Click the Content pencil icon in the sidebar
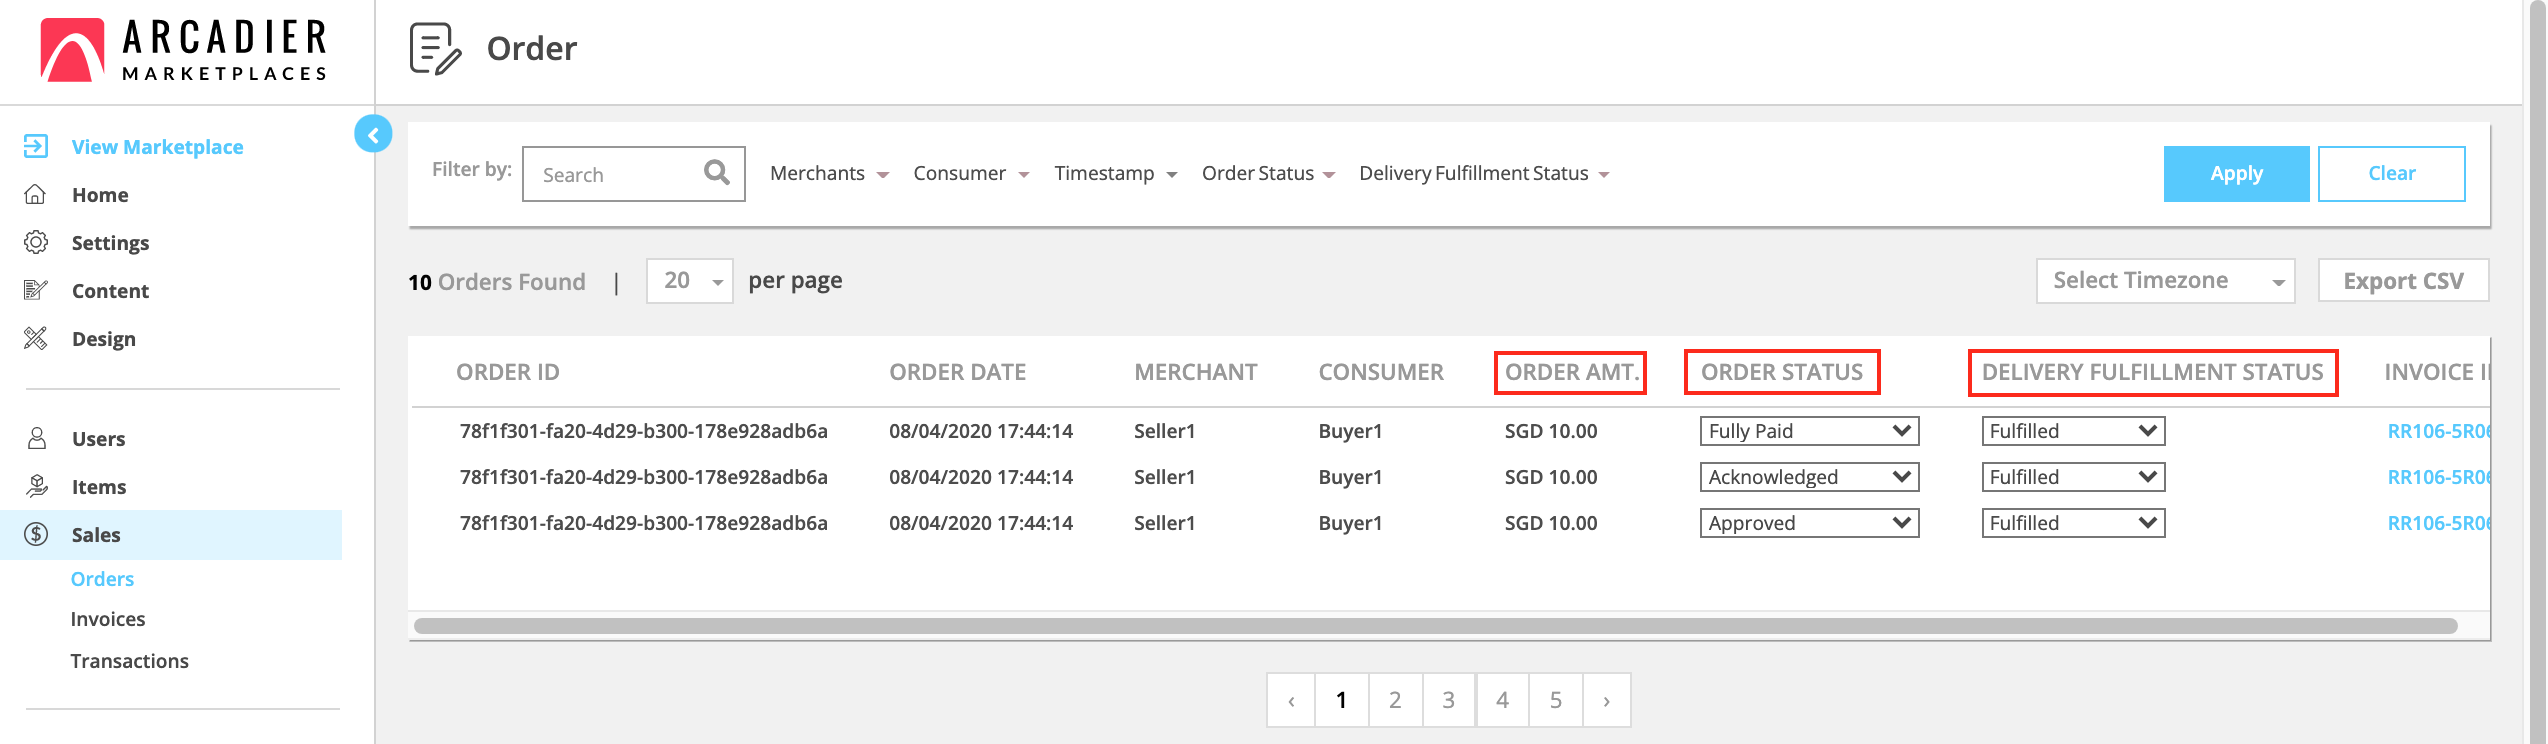This screenshot has height=744, width=2548. [x=36, y=291]
